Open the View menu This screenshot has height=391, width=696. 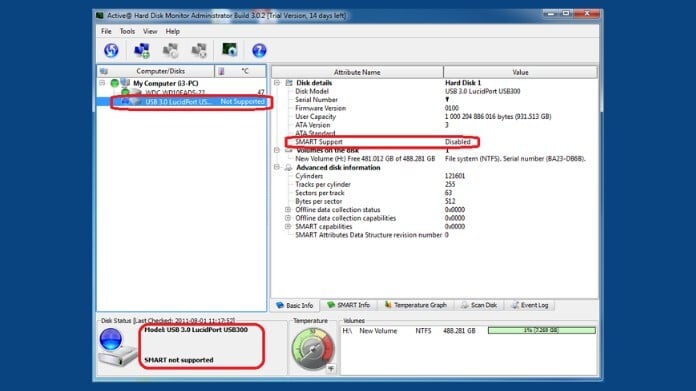click(150, 32)
